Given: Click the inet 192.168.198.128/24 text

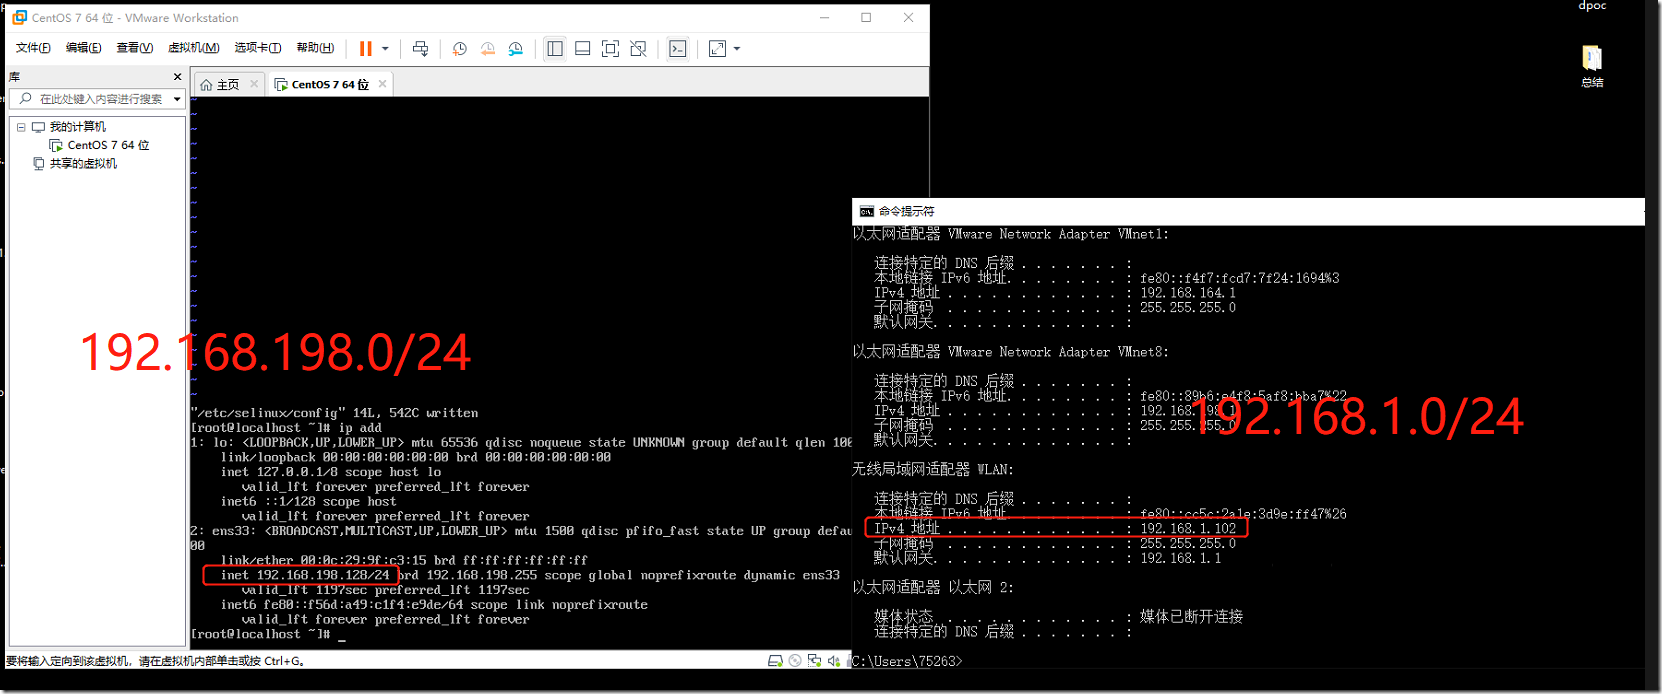Looking at the screenshot, I should (305, 575).
